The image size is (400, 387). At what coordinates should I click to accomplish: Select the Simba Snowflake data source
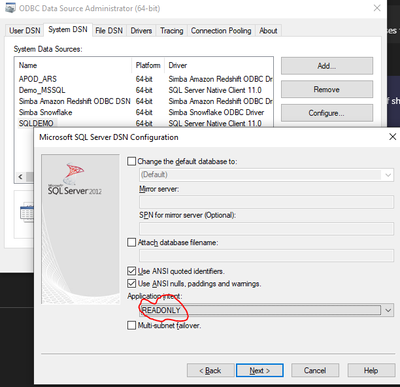(x=45, y=112)
